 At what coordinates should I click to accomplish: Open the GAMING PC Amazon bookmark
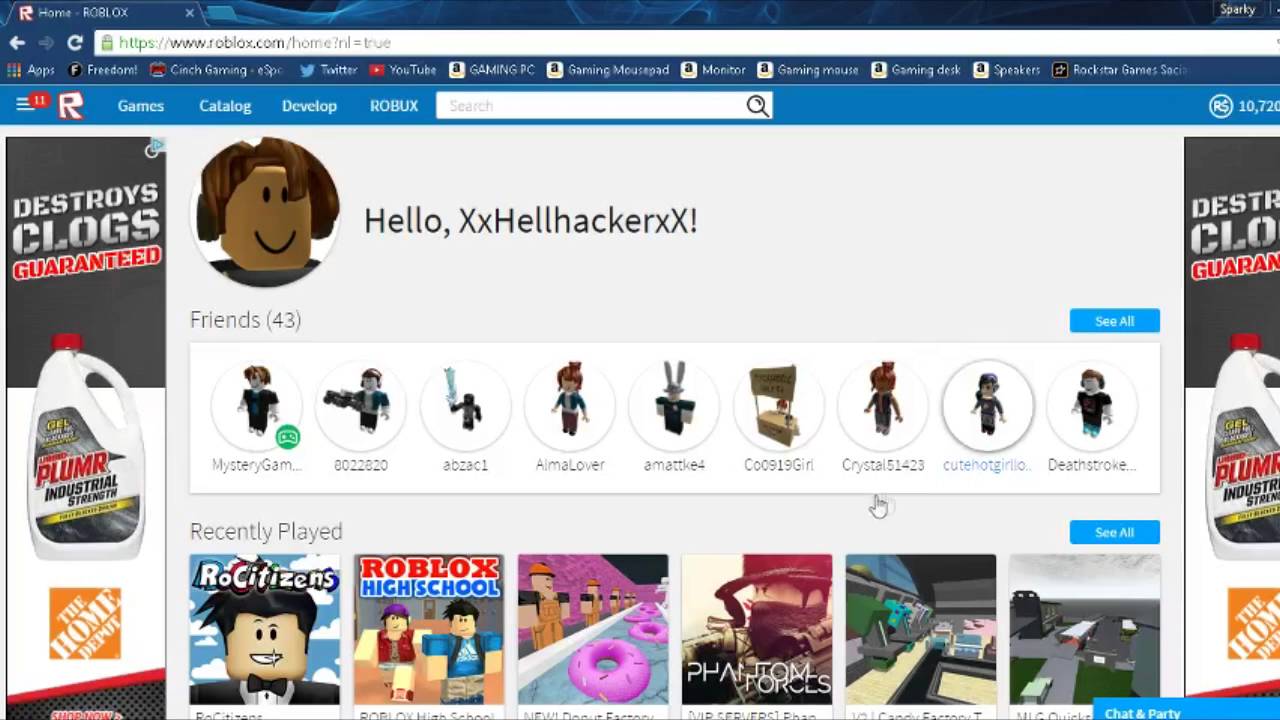(x=492, y=70)
